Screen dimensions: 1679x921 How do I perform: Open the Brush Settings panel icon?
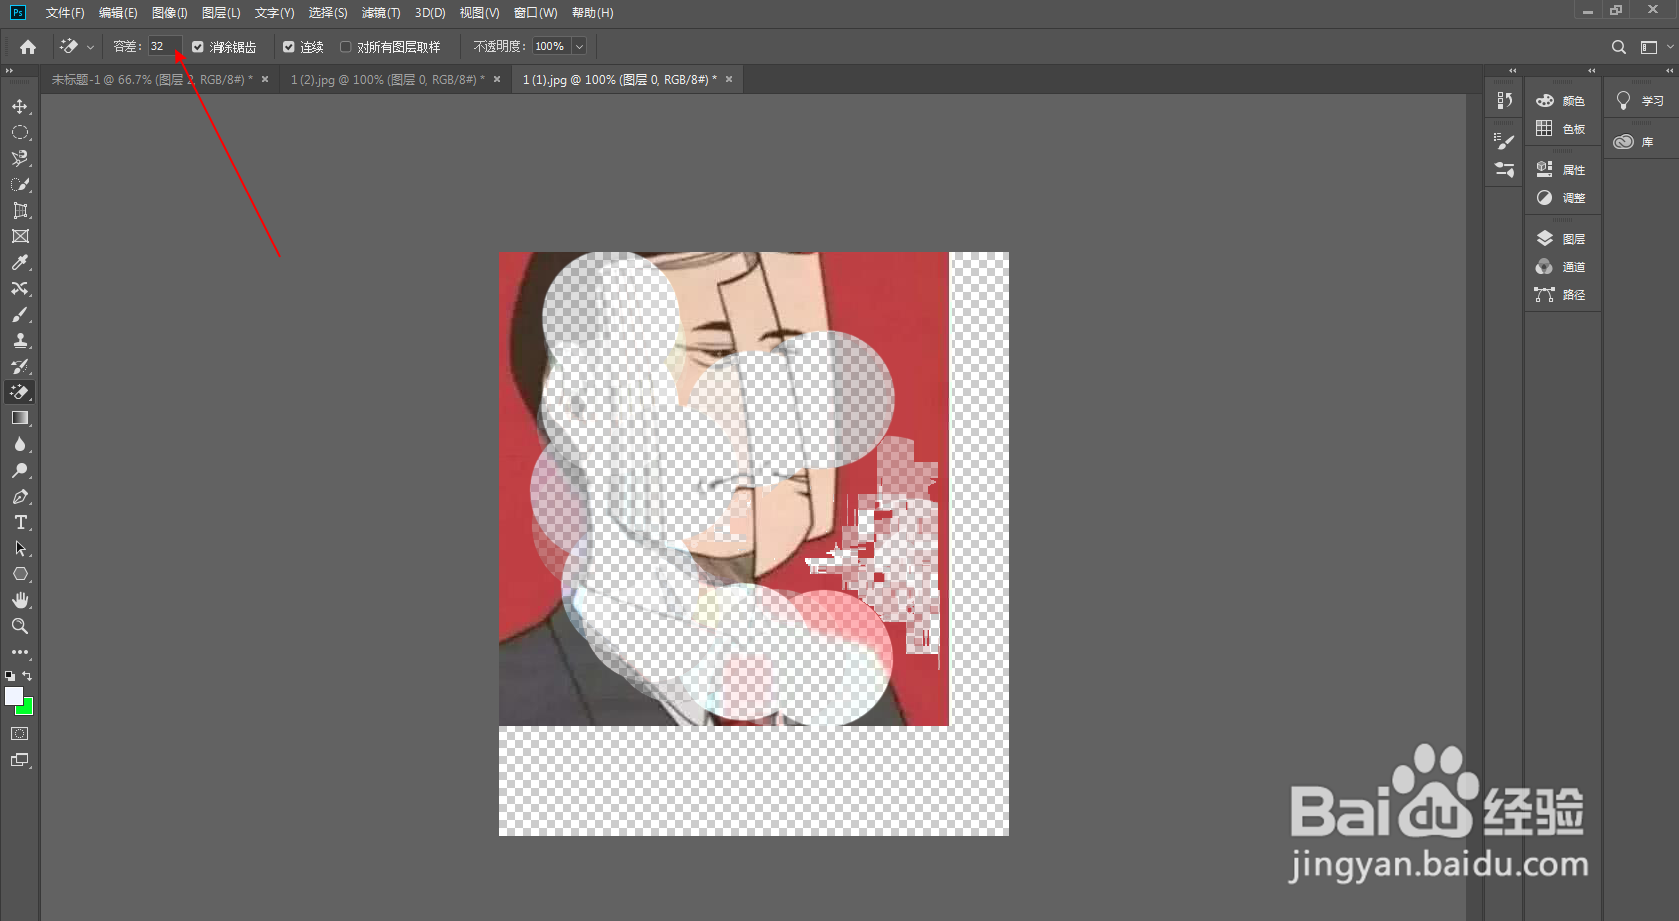point(1504,142)
